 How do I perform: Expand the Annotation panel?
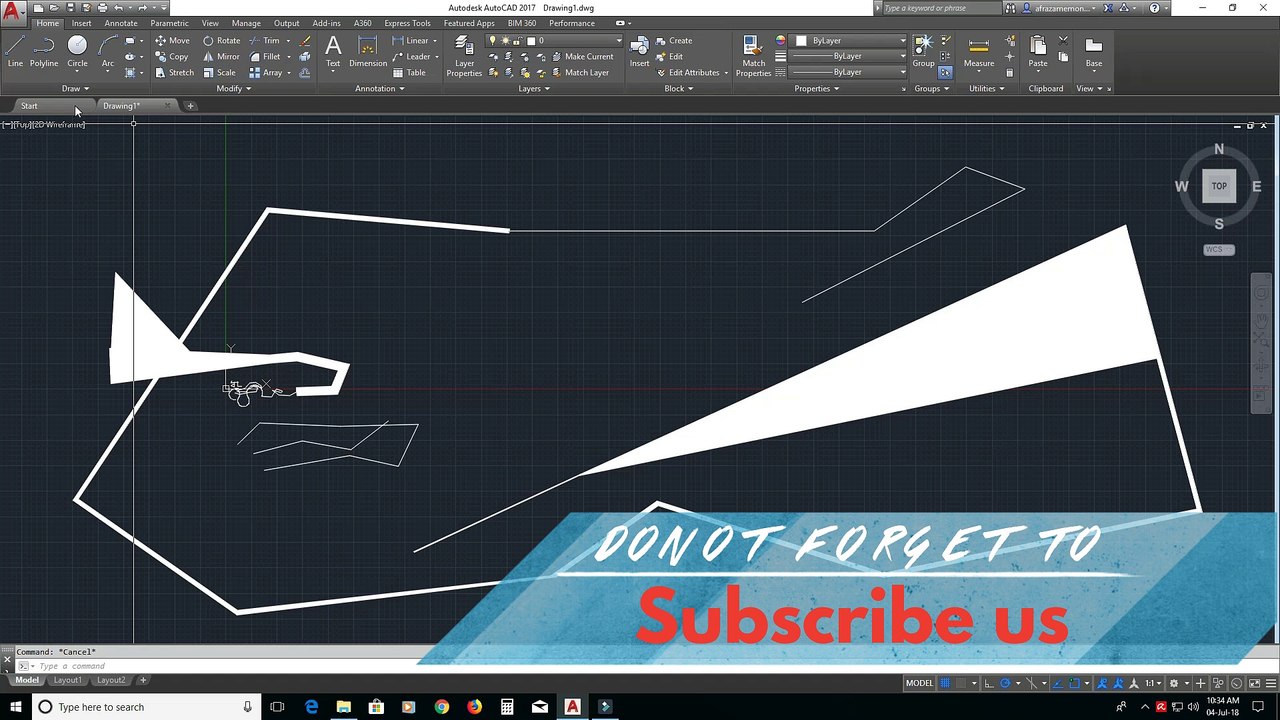pos(380,89)
